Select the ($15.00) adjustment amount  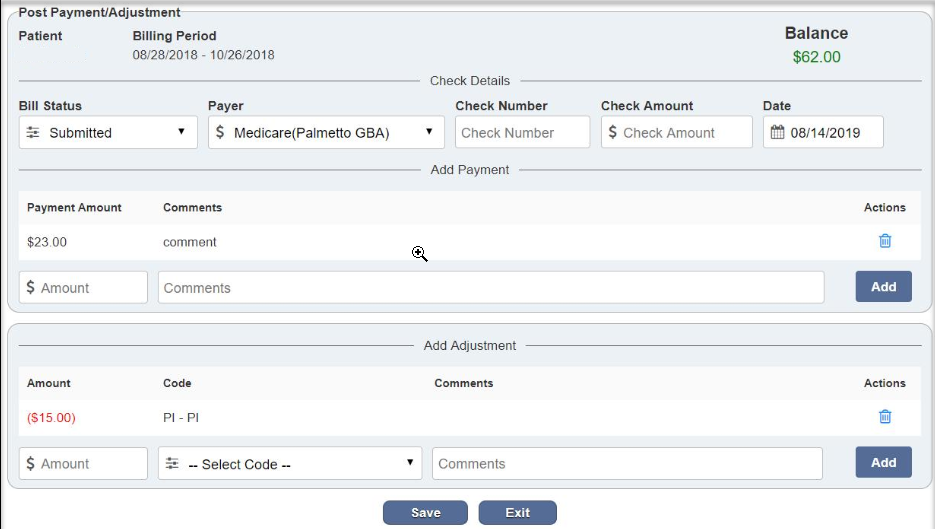tap(51, 417)
